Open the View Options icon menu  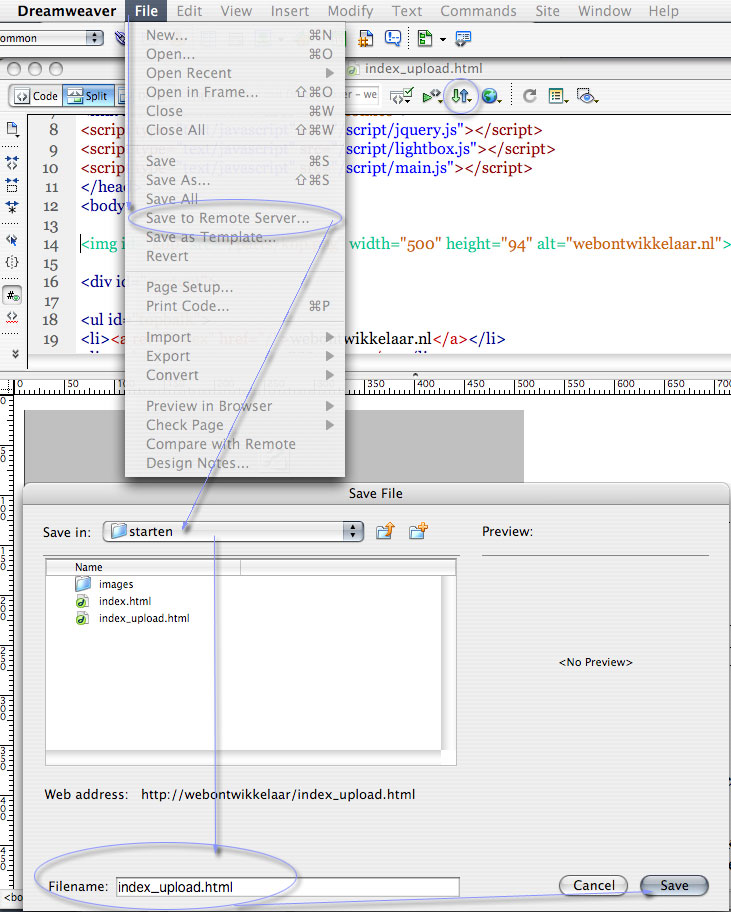click(558, 96)
